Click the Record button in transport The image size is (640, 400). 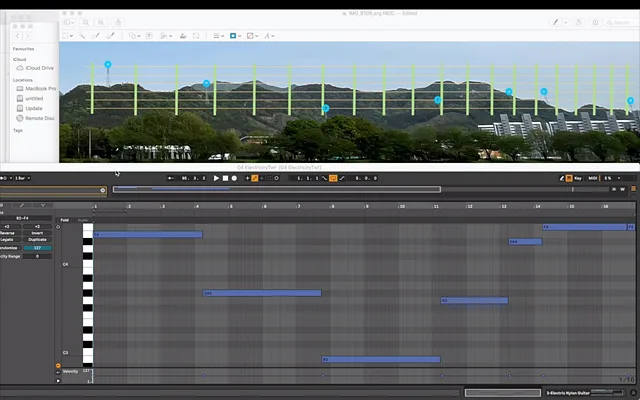click(x=235, y=178)
